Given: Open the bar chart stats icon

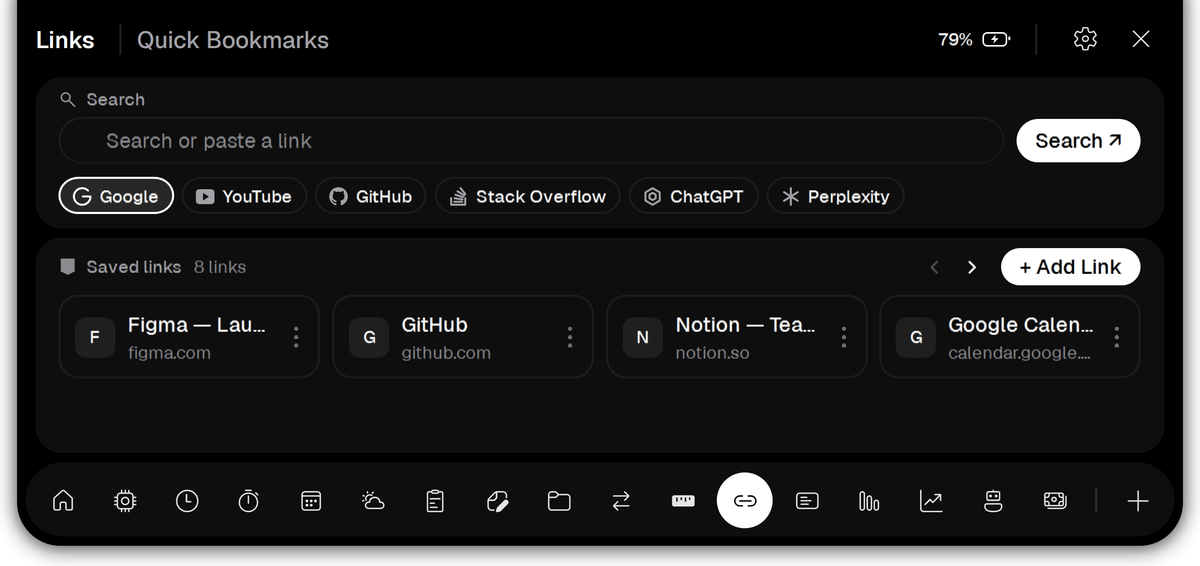Looking at the screenshot, I should (x=869, y=501).
